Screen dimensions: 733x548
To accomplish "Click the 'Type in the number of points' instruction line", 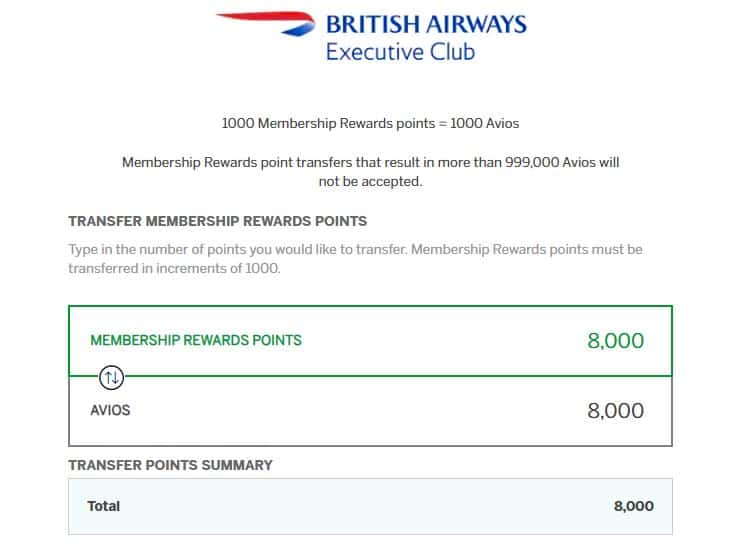I will [x=355, y=249].
